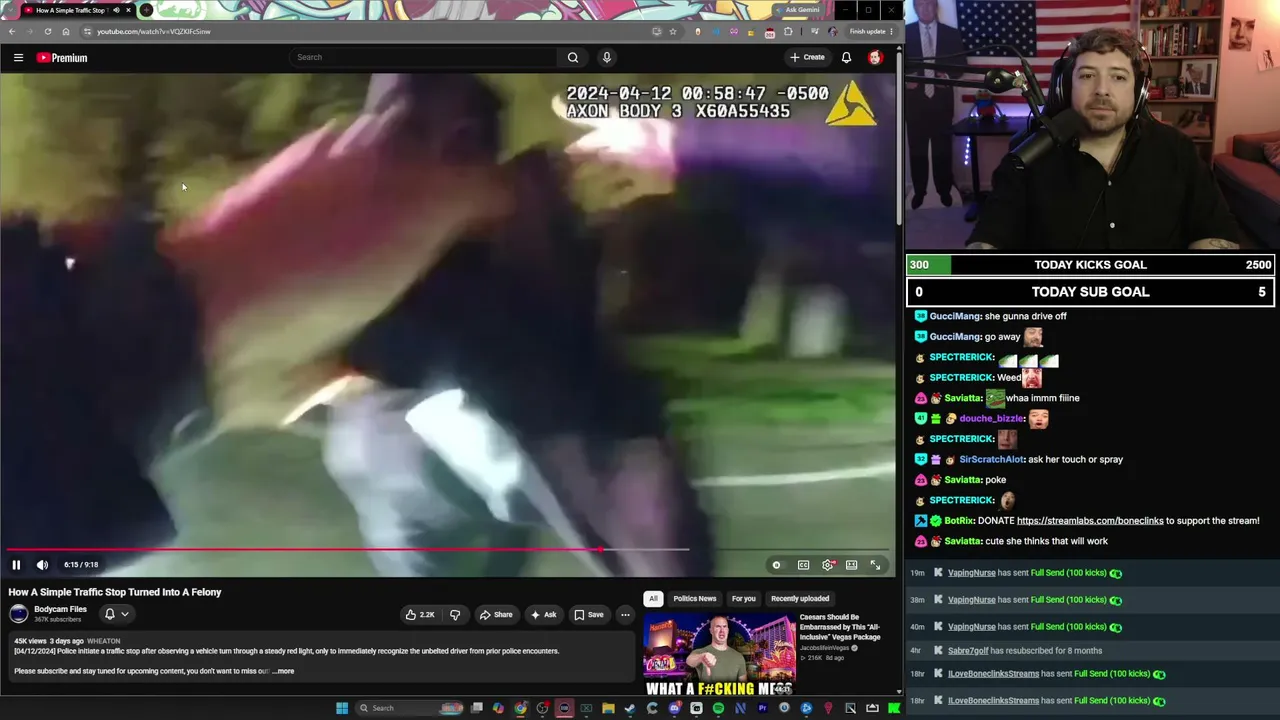The width and height of the screenshot is (1280, 720).
Task: Expand description with ...more
Action: [284, 671]
